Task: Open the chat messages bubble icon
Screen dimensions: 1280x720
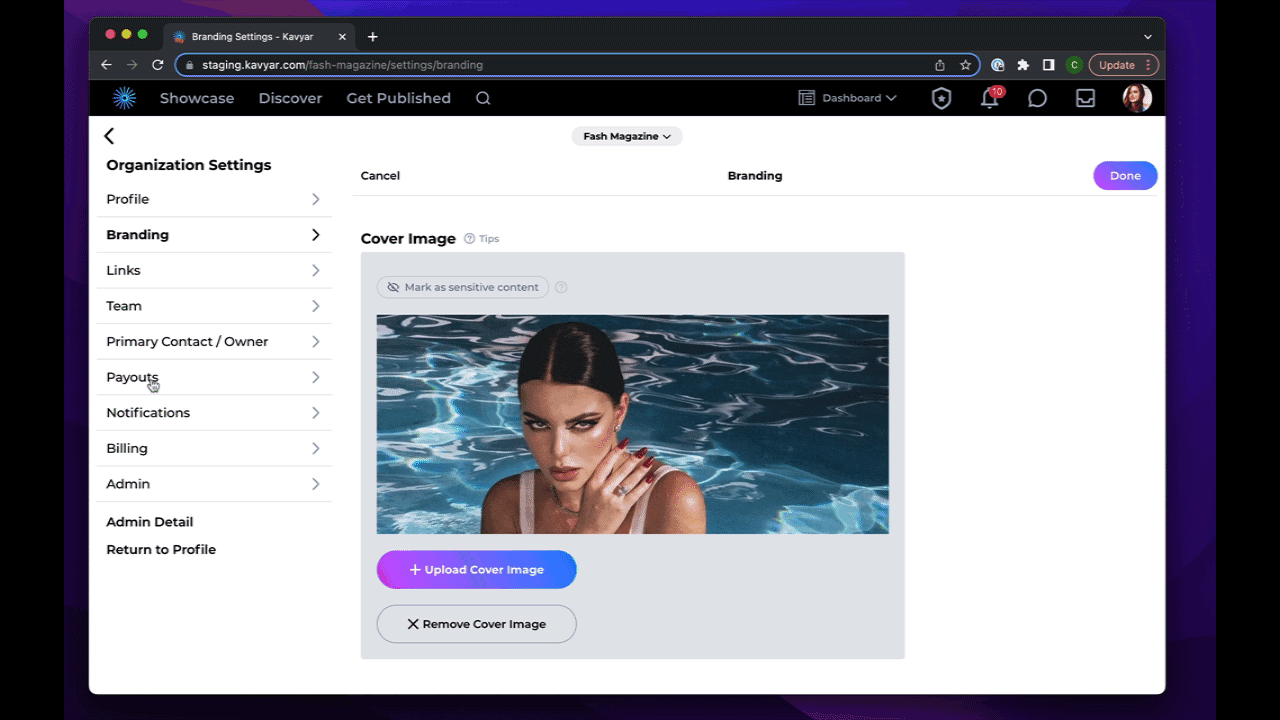Action: coord(1037,98)
